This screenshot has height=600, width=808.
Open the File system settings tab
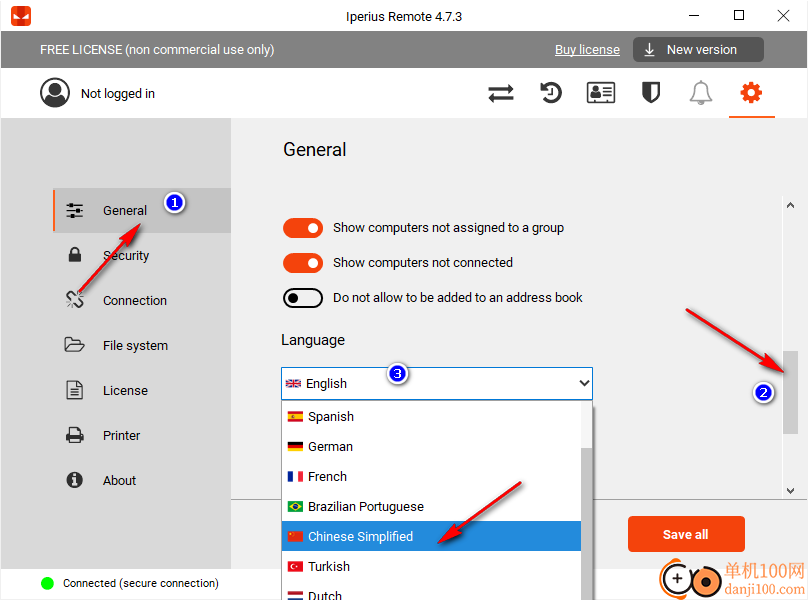coord(142,345)
